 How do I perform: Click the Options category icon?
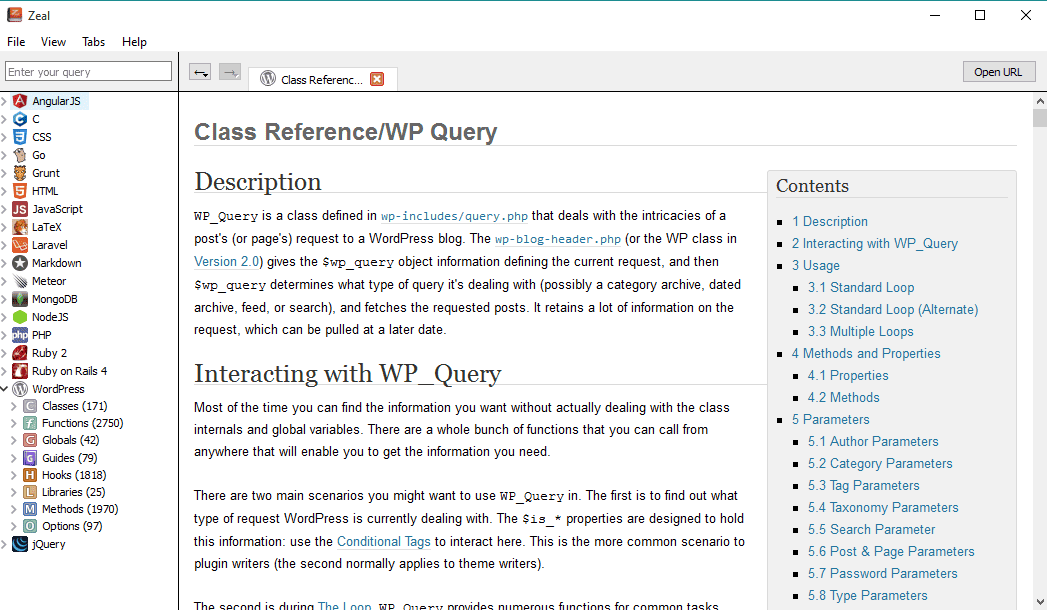click(30, 527)
